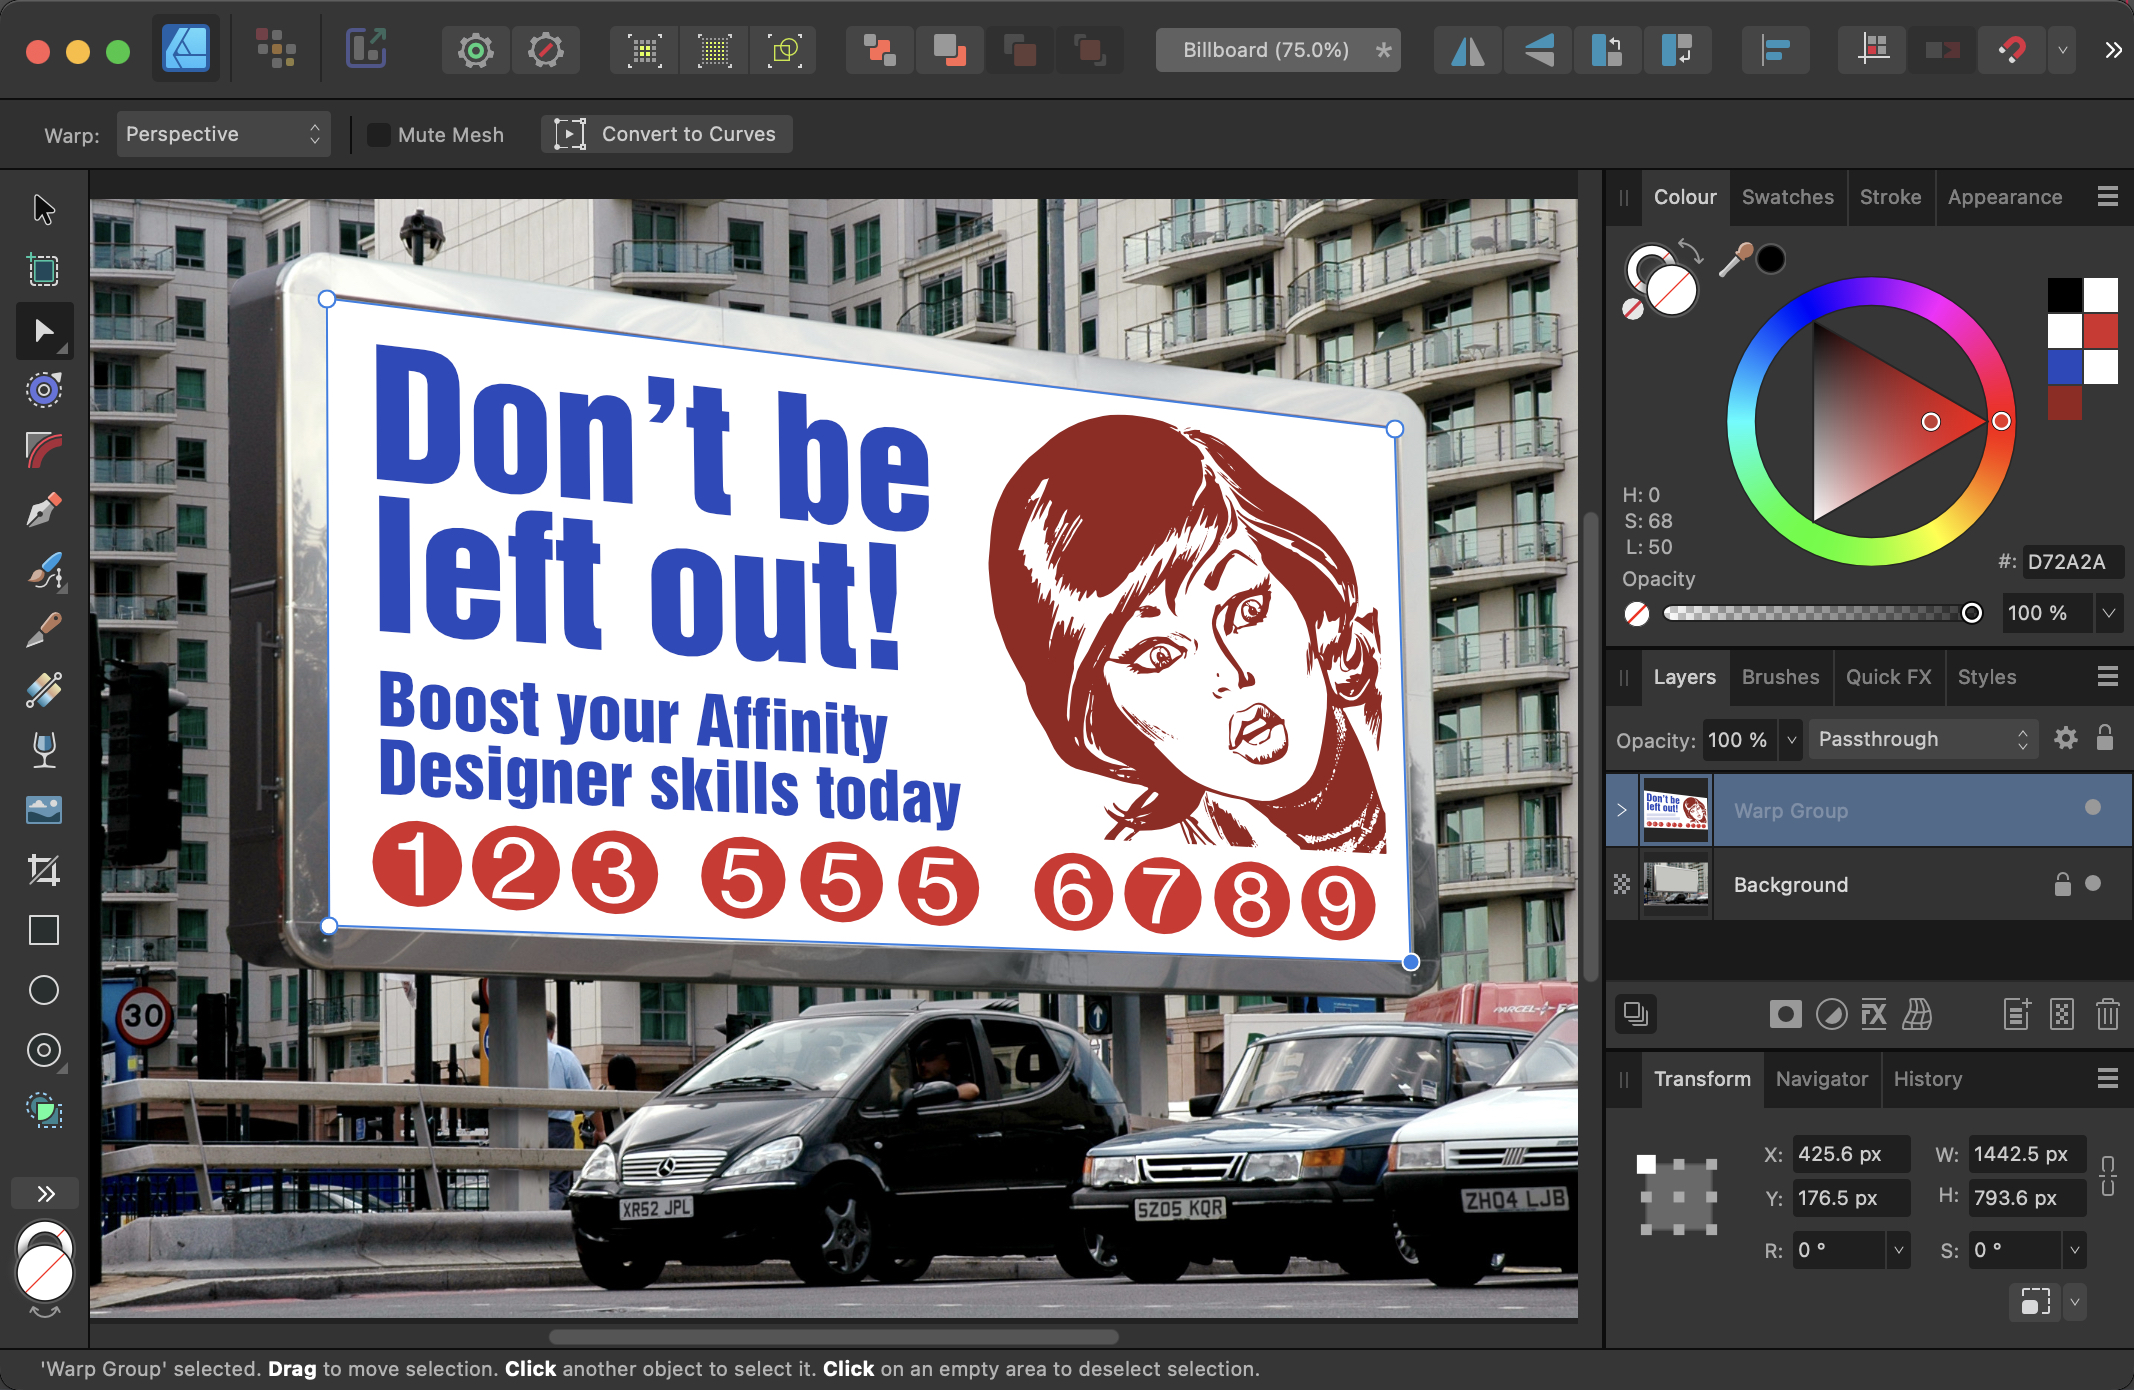The height and width of the screenshot is (1390, 2134).
Task: Click the colour picker eyedropper icon
Action: click(x=1735, y=260)
